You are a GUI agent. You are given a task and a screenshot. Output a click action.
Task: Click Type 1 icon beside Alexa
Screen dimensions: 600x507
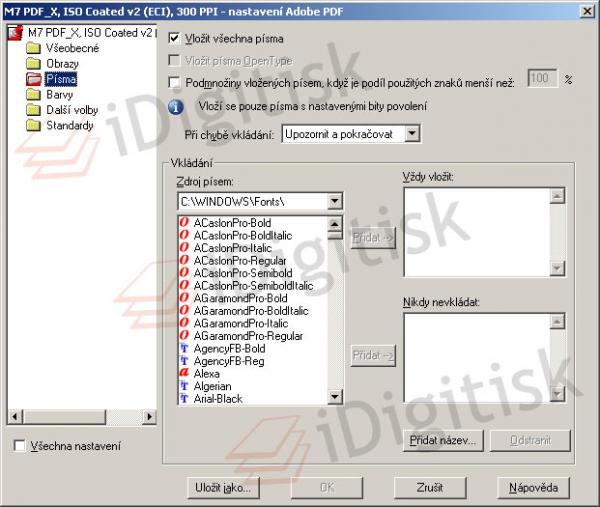click(x=184, y=373)
